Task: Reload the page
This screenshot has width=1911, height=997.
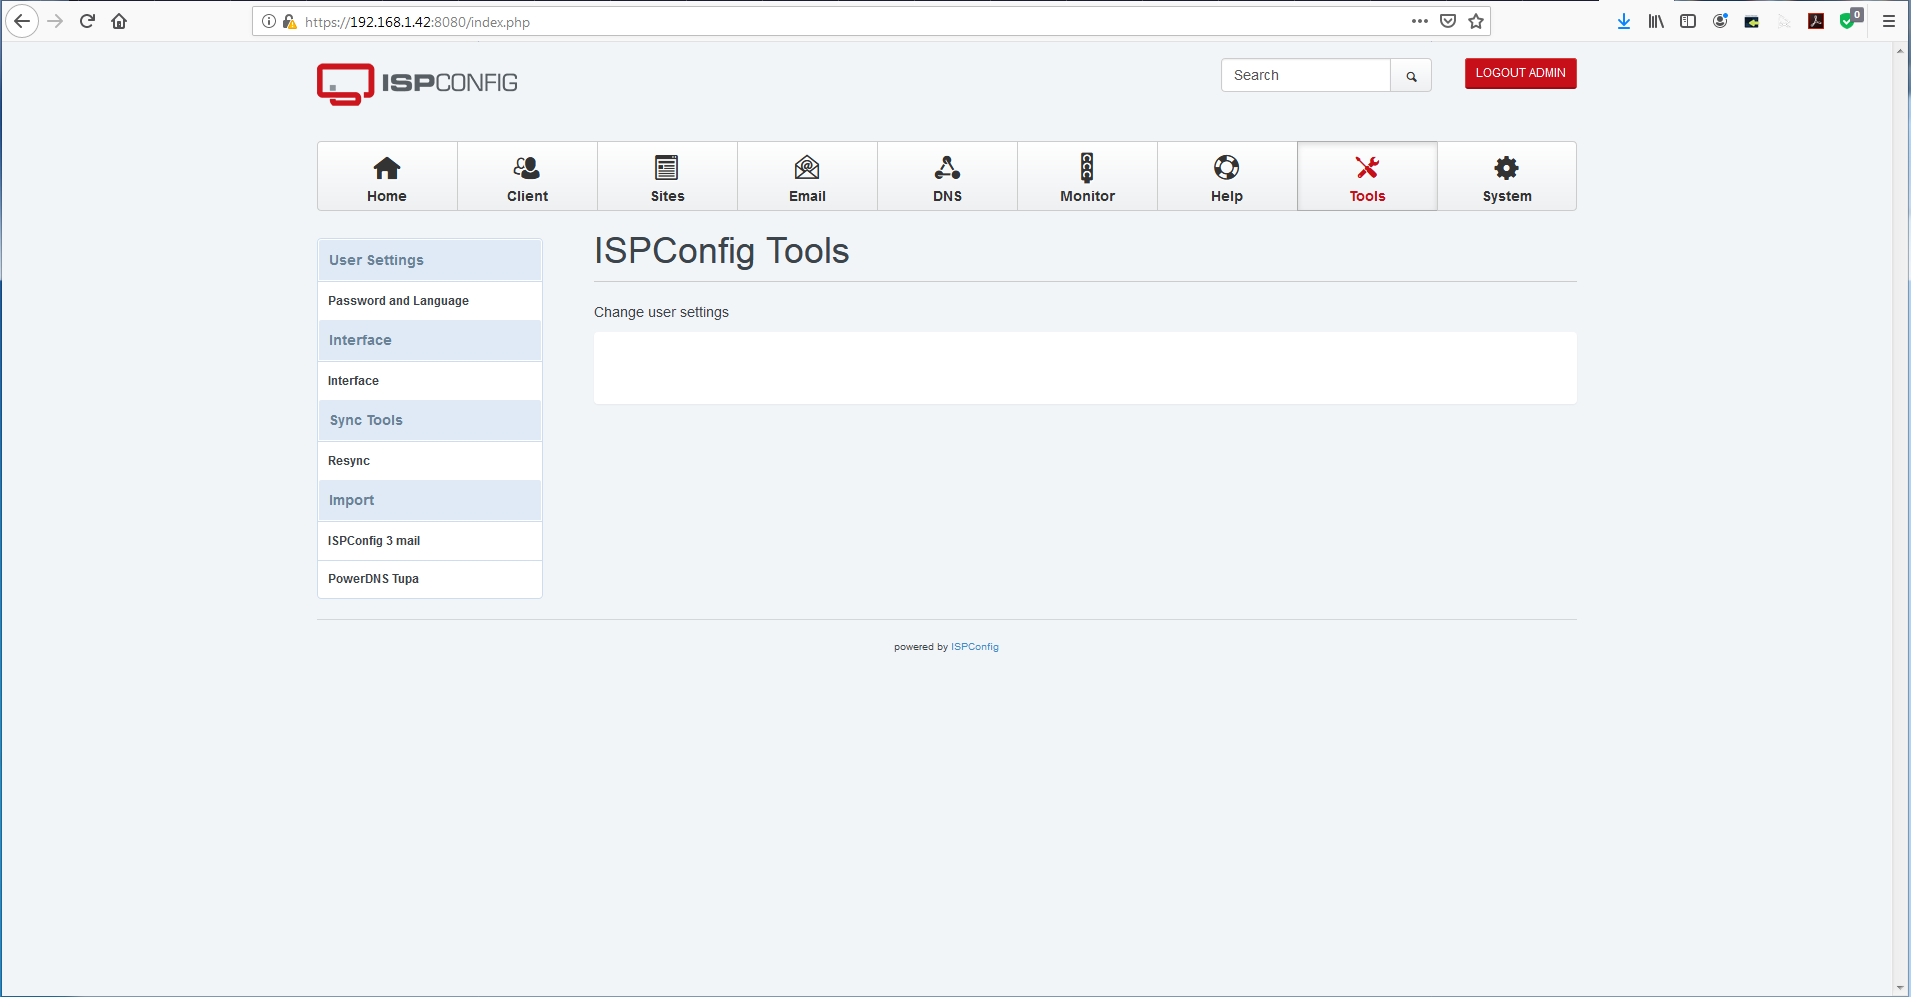Action: (87, 21)
